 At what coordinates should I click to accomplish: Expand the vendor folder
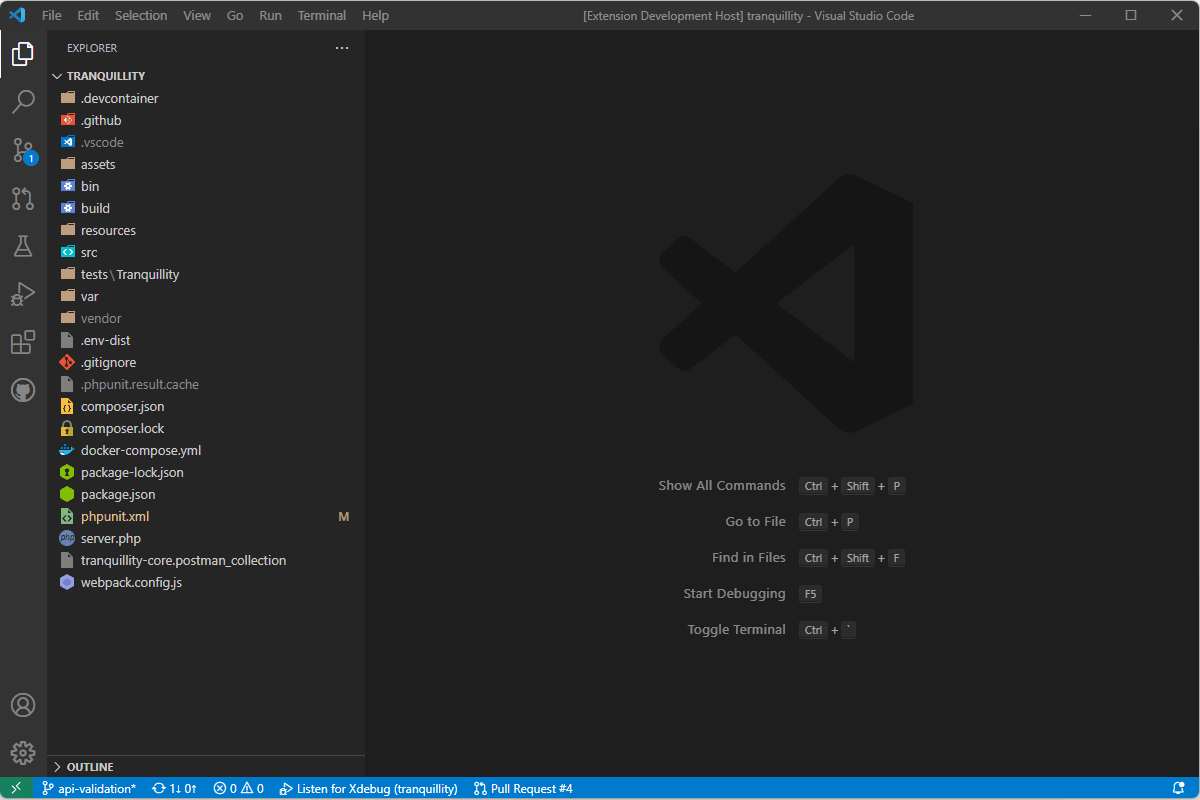click(x=206, y=318)
